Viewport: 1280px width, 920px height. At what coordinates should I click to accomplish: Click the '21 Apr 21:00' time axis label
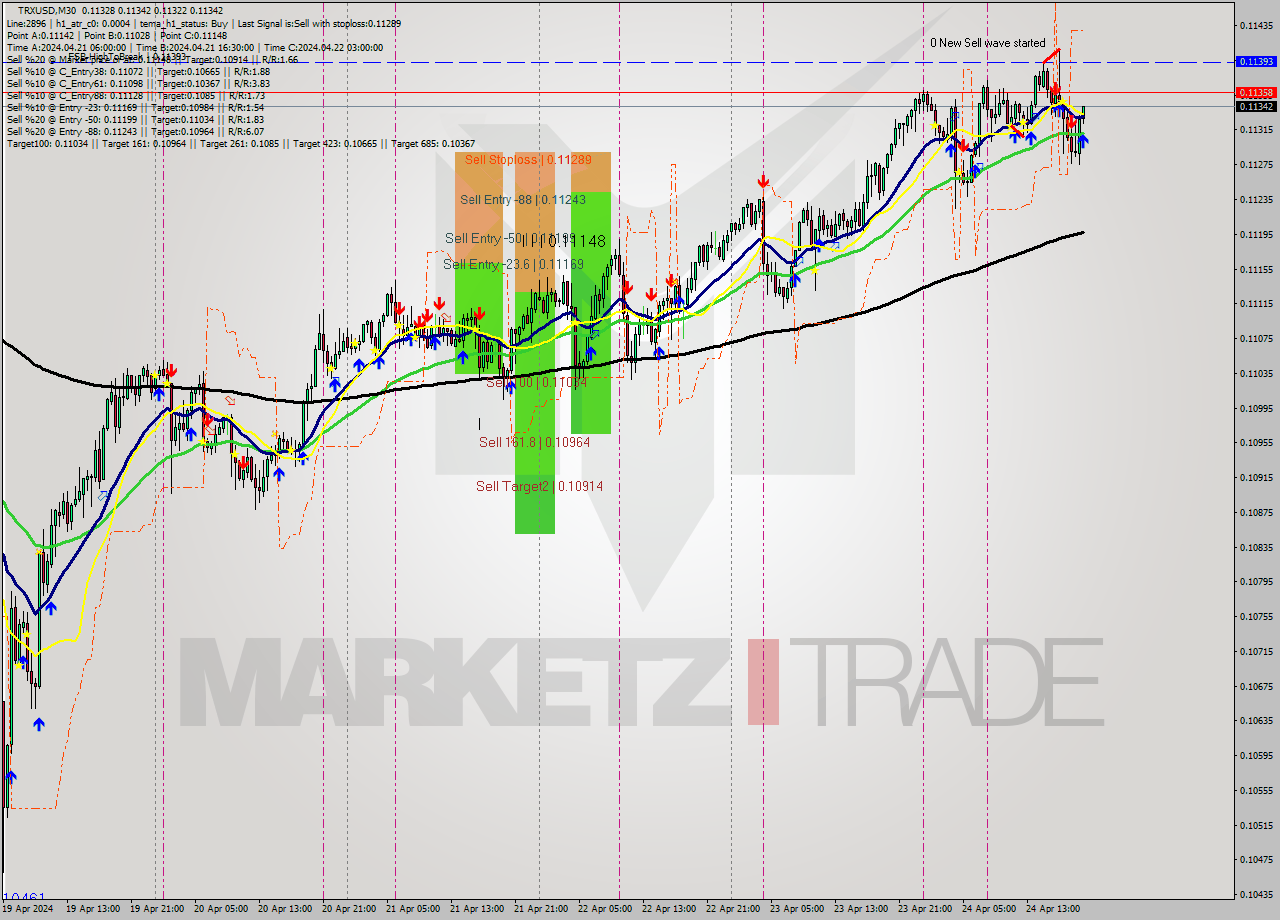coord(540,909)
